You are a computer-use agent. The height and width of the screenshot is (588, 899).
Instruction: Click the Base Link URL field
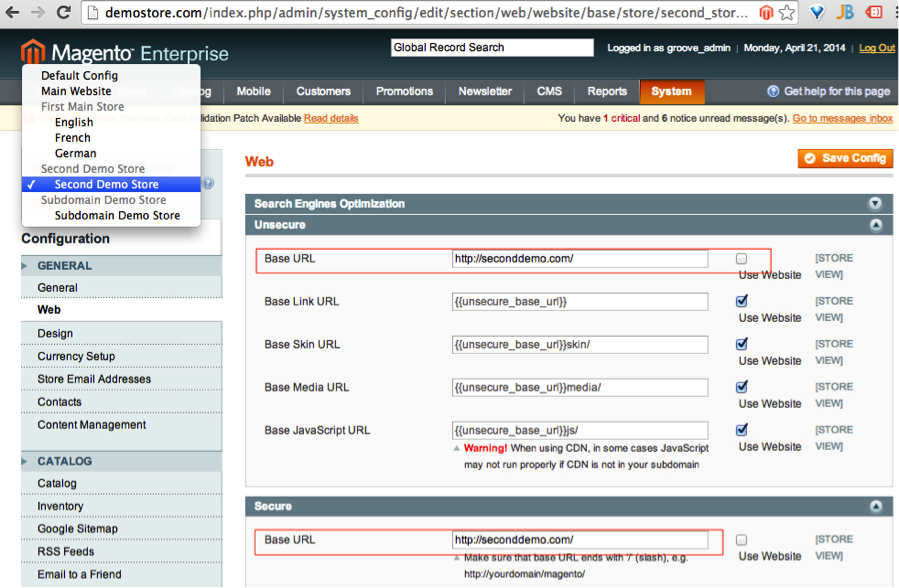coord(580,301)
